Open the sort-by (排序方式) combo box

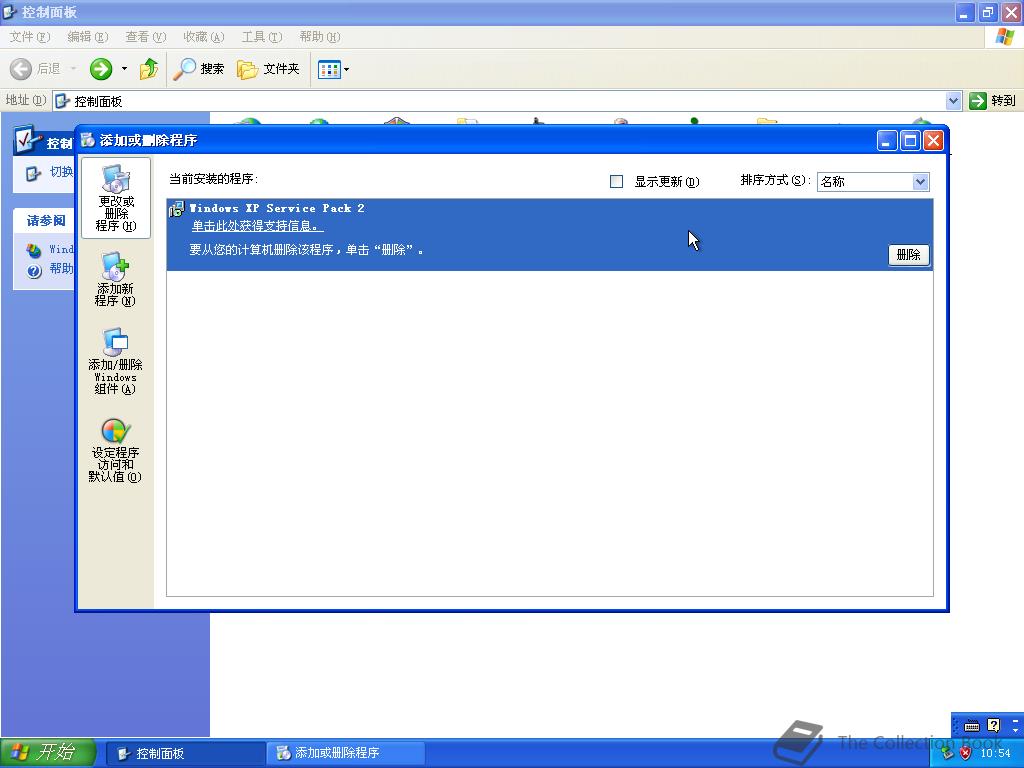(x=873, y=182)
